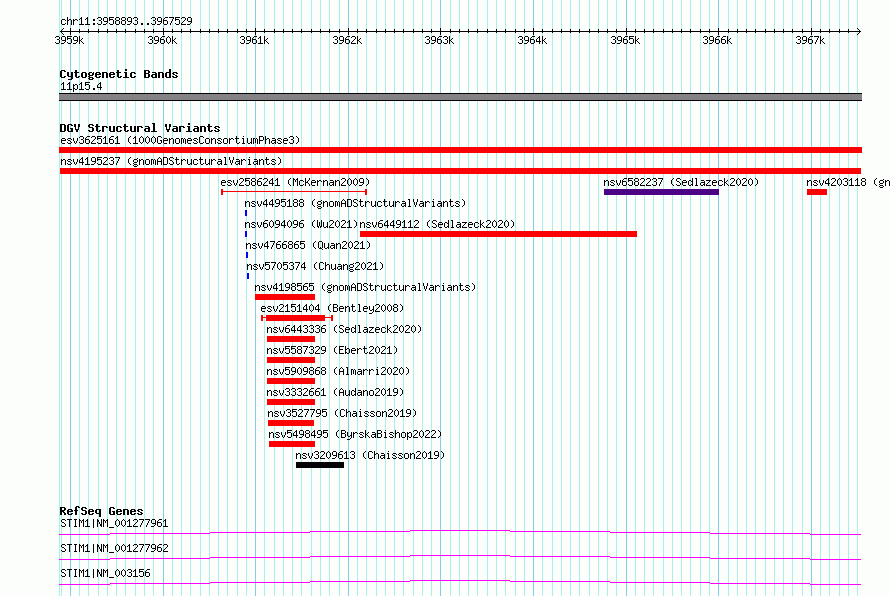
Task: Click the 3967k ruler tick label
Action: pos(810,40)
